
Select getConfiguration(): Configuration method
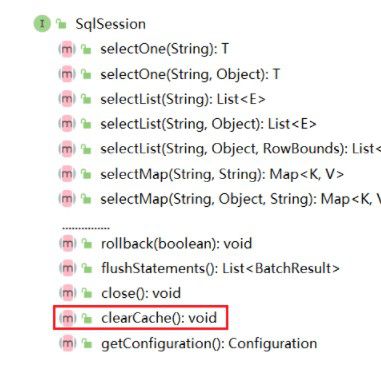point(209,343)
